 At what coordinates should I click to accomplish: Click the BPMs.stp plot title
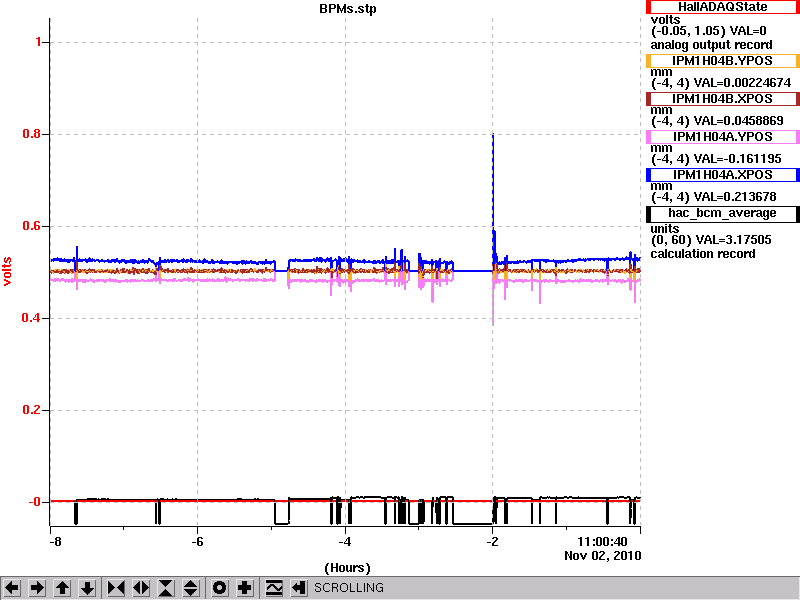point(348,9)
